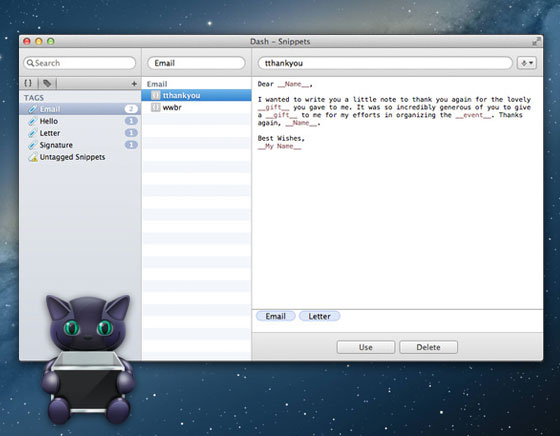560x436 pixels.
Task: Click the Use button
Action: [x=366, y=347]
